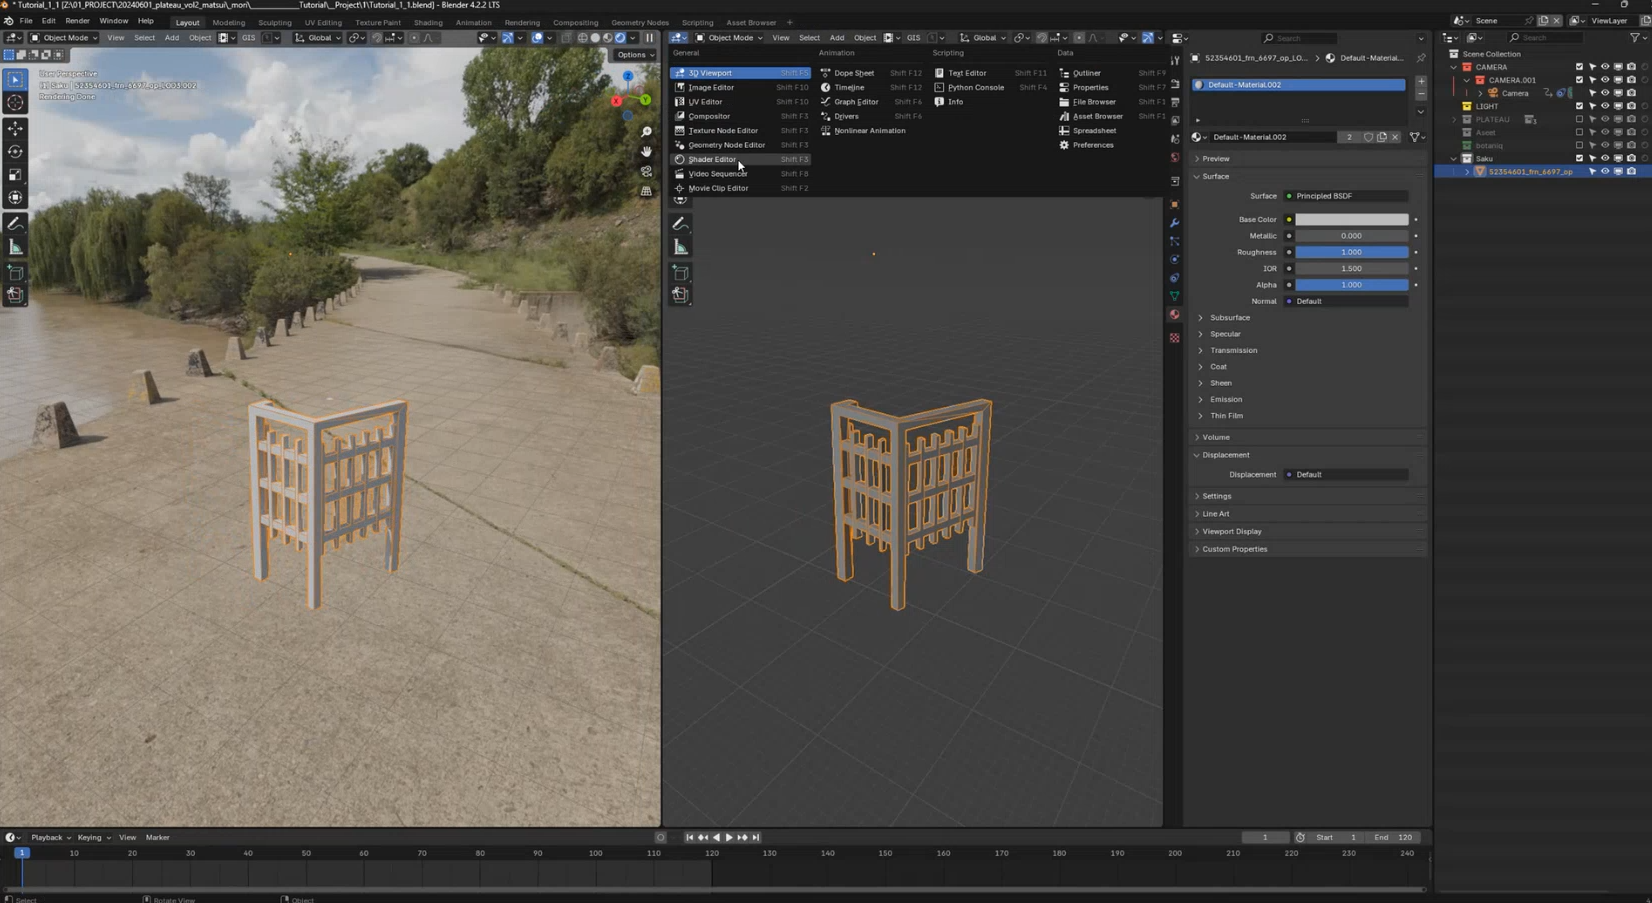Jump to the timeline end frame
1652x903 pixels.
756,837
